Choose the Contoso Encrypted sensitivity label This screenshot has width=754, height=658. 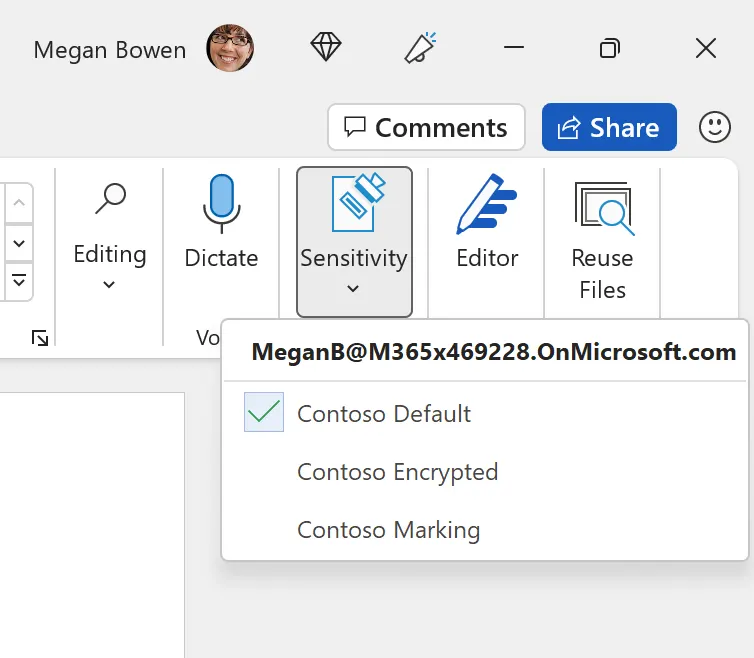click(485, 472)
